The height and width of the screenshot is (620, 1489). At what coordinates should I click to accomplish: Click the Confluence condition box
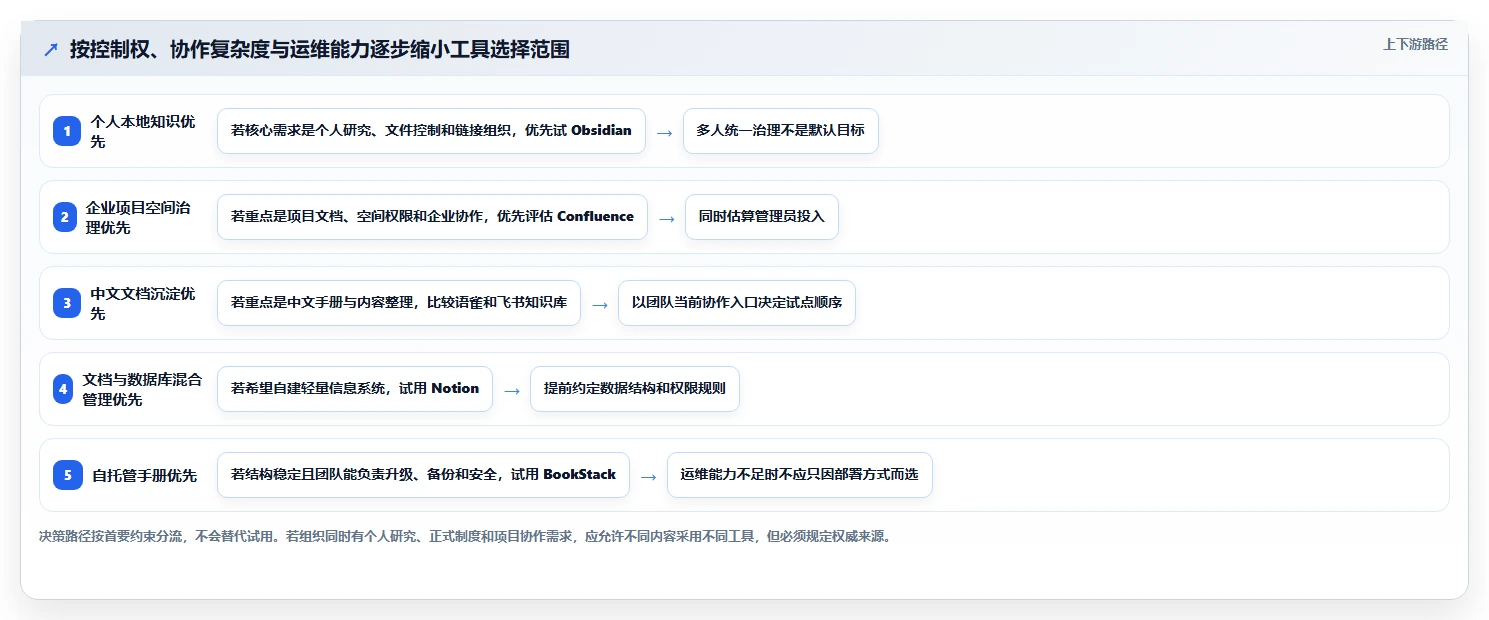(432, 217)
